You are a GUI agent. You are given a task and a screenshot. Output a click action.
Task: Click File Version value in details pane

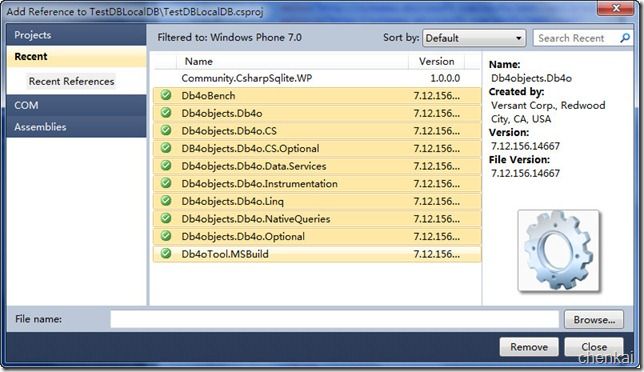525,173
